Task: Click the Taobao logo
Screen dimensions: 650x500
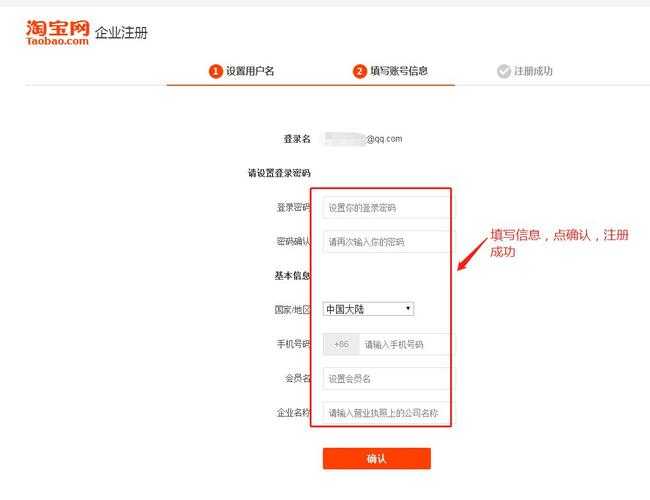Action: [x=57, y=32]
